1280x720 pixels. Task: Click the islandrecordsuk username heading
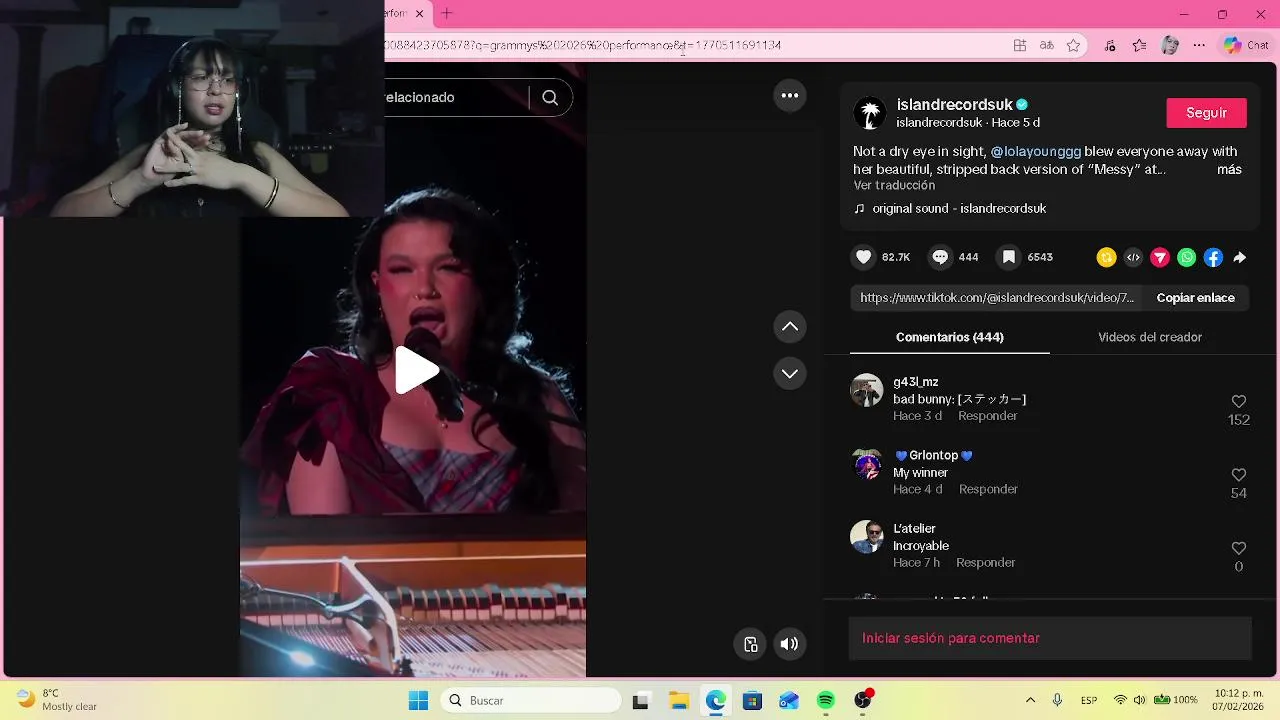coord(955,104)
